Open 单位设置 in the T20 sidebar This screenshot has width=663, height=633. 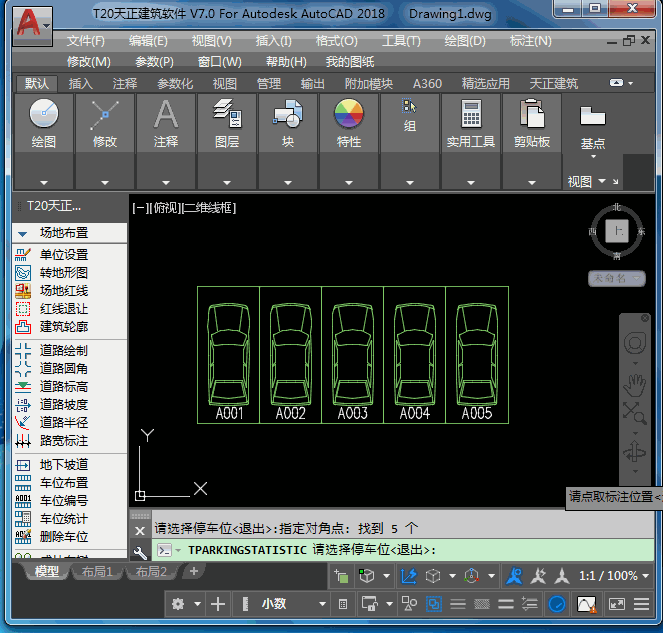pyautogui.click(x=64, y=255)
